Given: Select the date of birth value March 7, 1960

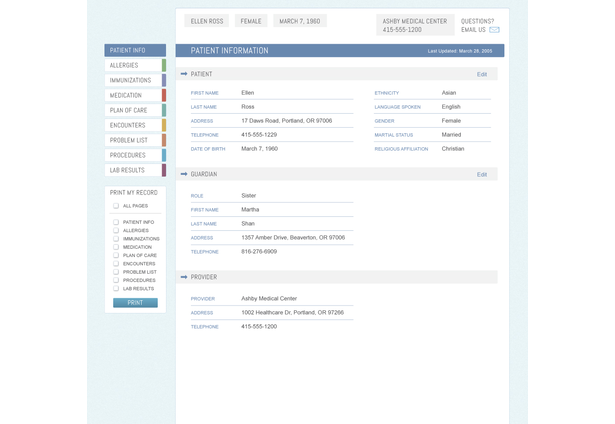Looking at the screenshot, I should point(259,149).
